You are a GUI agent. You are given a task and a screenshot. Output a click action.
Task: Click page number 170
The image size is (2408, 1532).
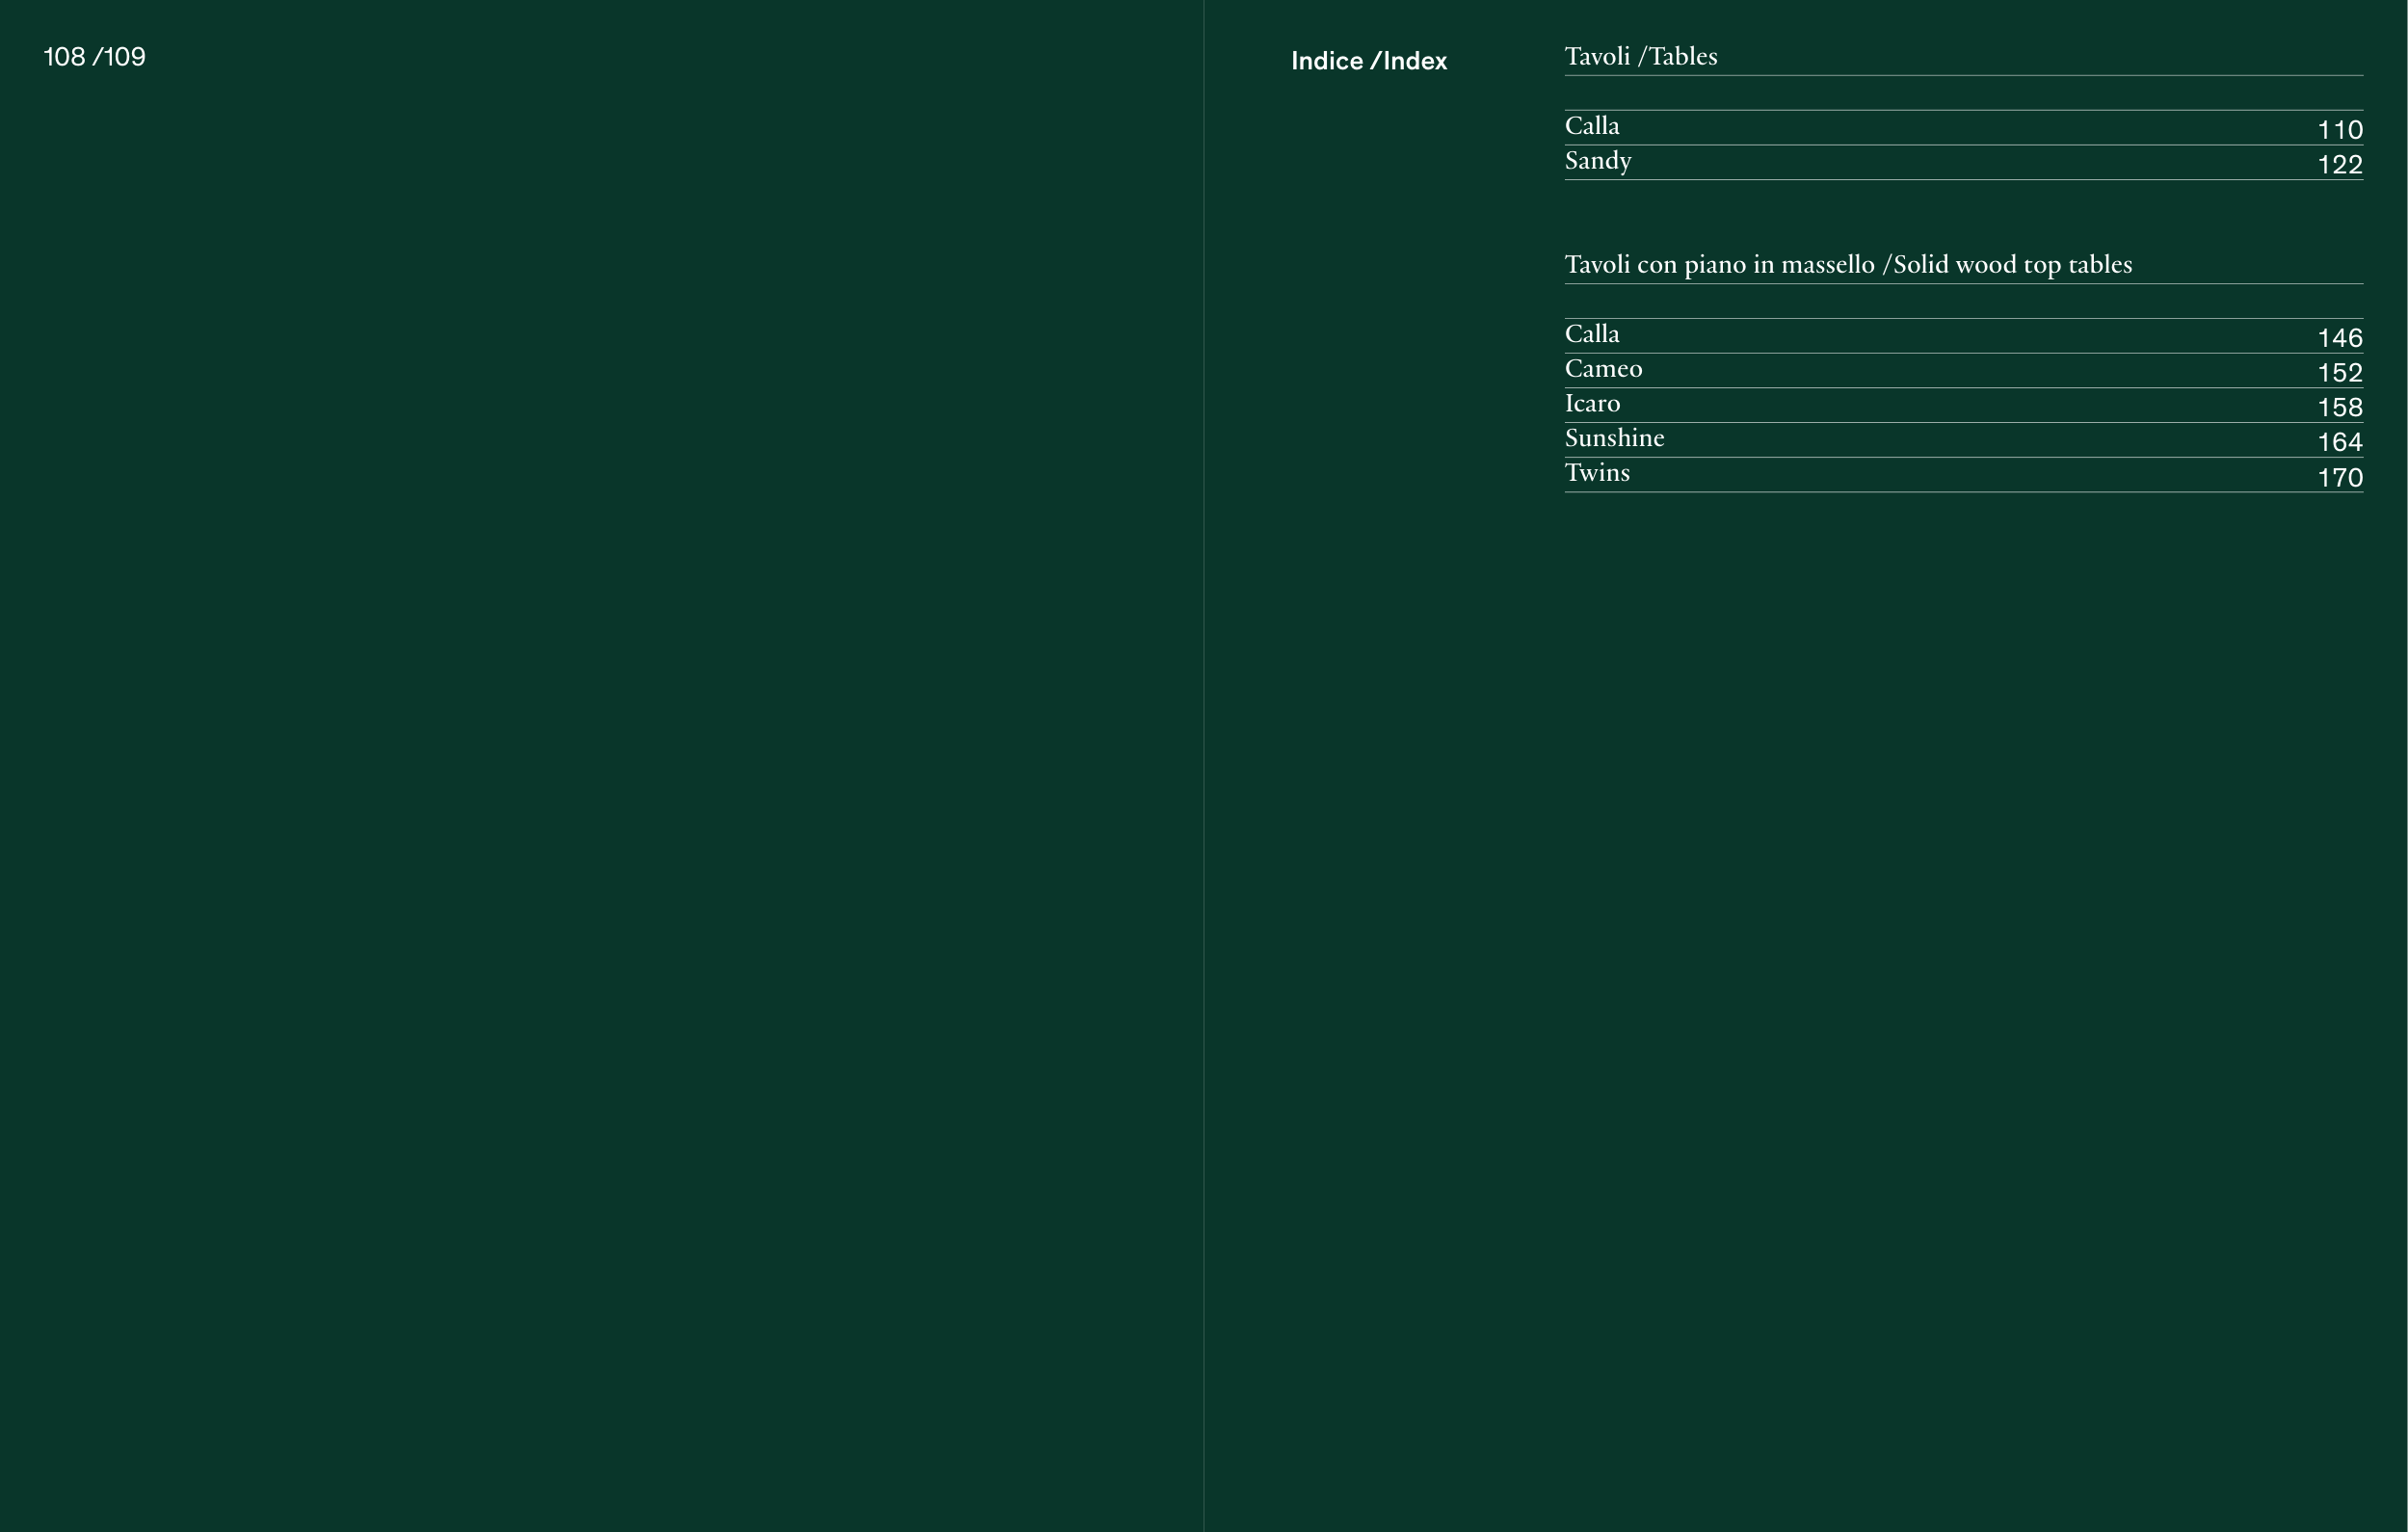point(2339,478)
